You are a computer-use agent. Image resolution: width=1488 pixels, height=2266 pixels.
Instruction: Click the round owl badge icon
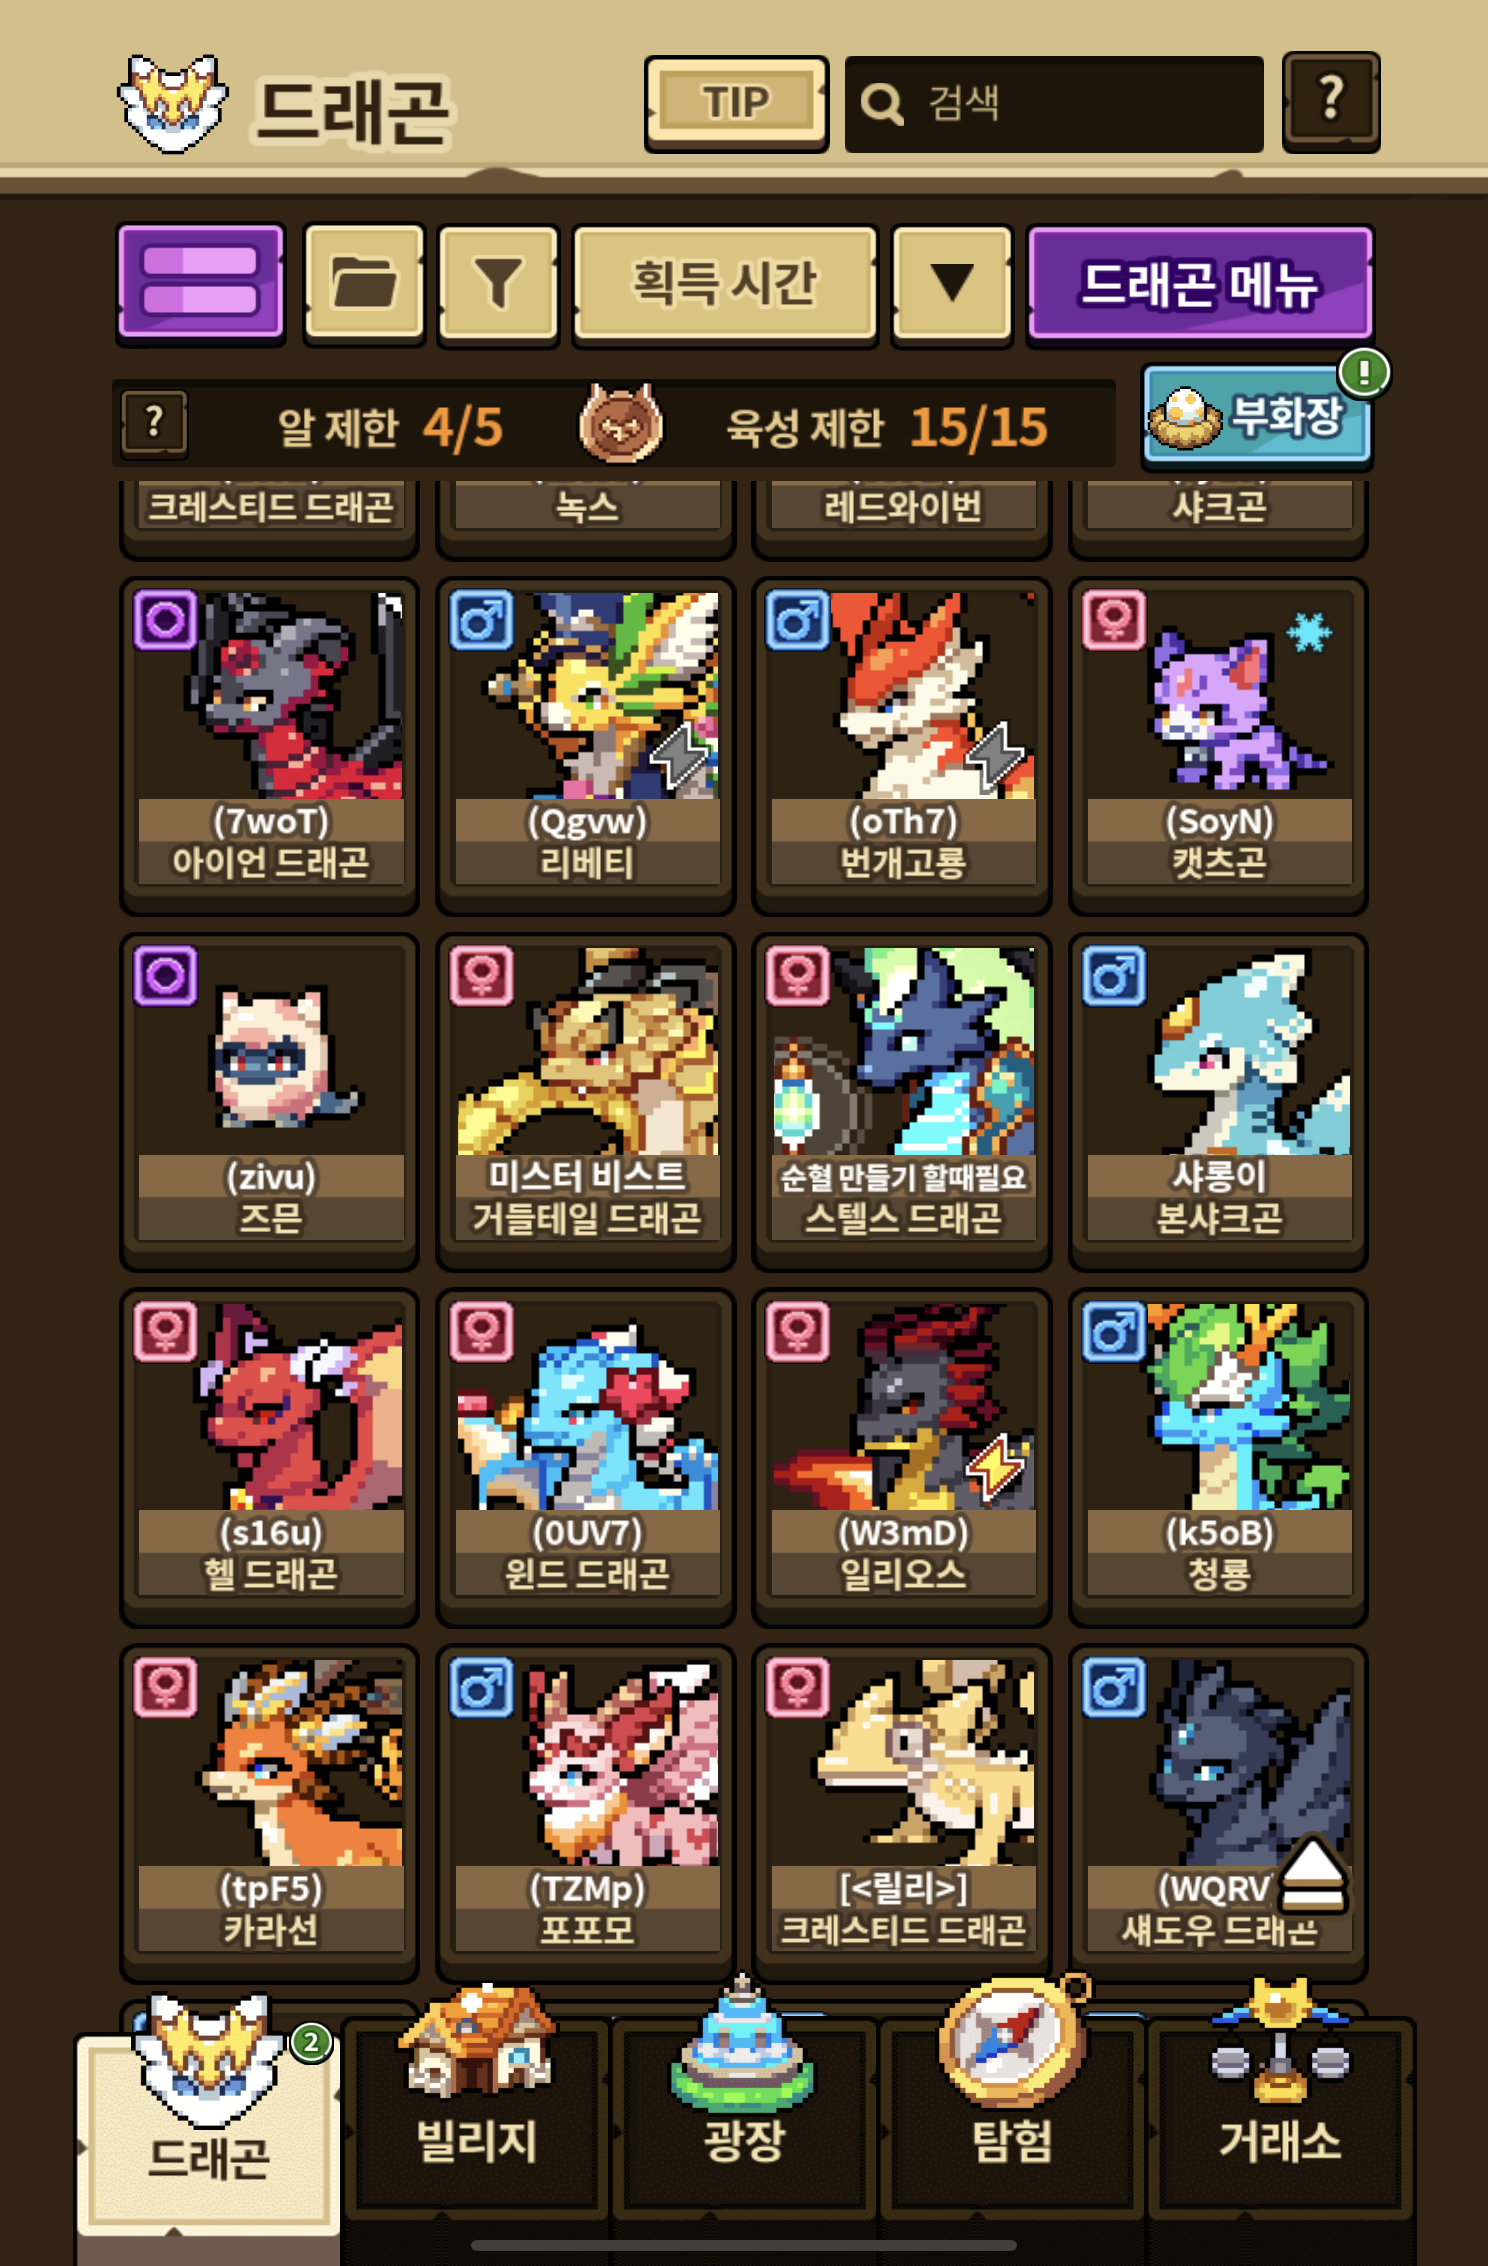click(x=620, y=424)
